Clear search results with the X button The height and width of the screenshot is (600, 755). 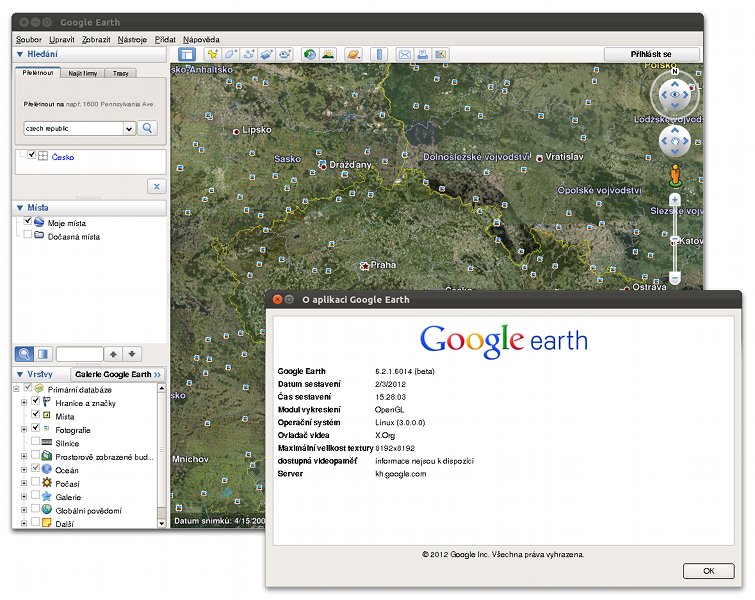coord(156,186)
